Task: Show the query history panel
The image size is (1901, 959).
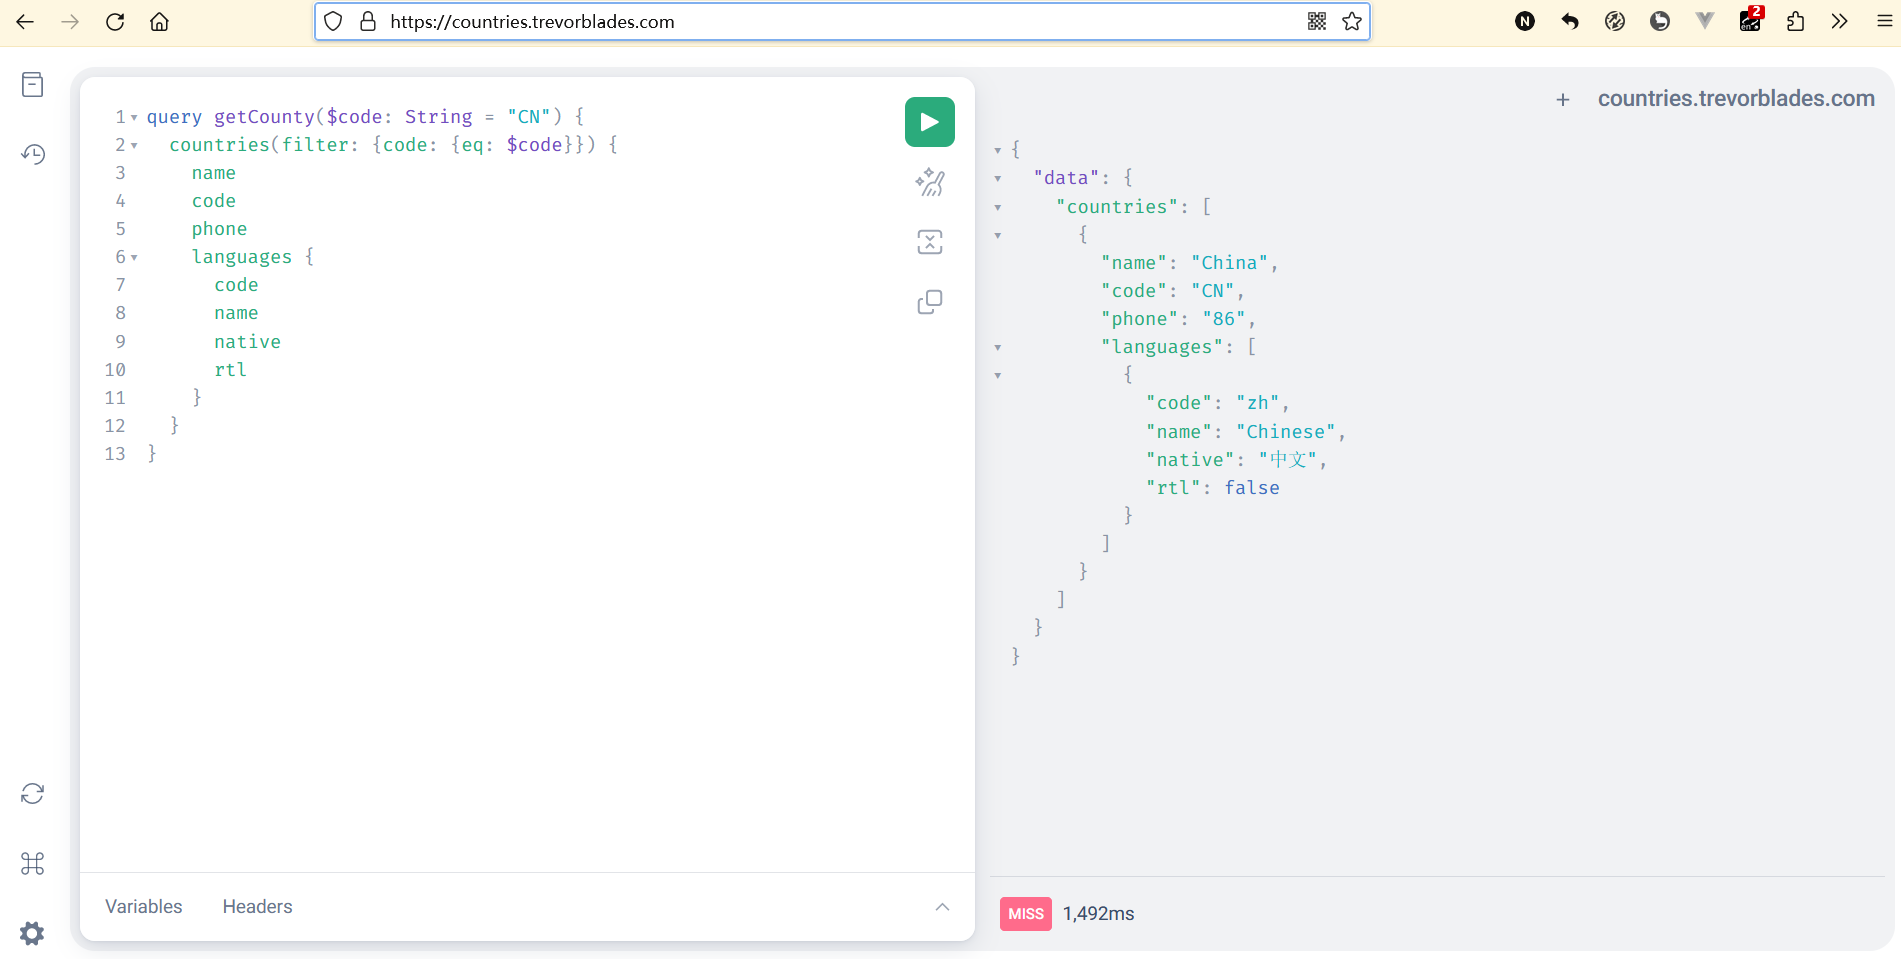Action: [33, 154]
